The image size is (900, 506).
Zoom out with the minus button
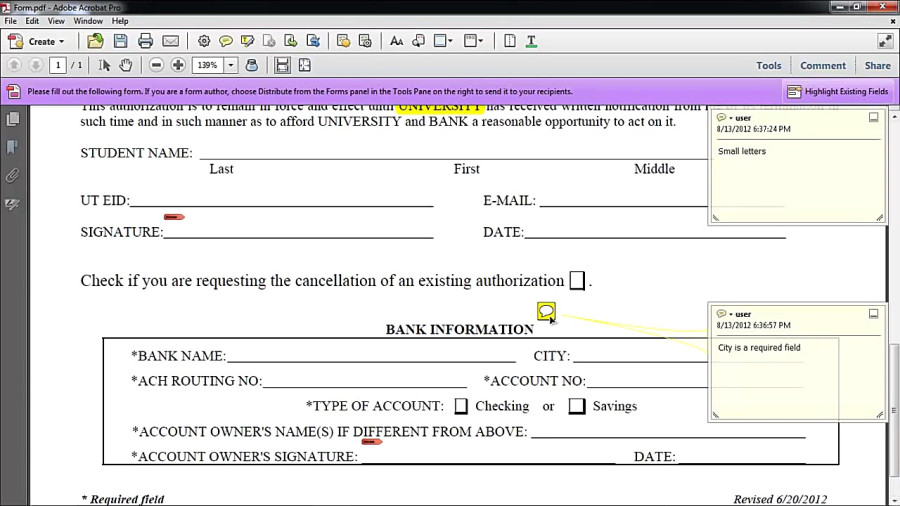tap(156, 65)
